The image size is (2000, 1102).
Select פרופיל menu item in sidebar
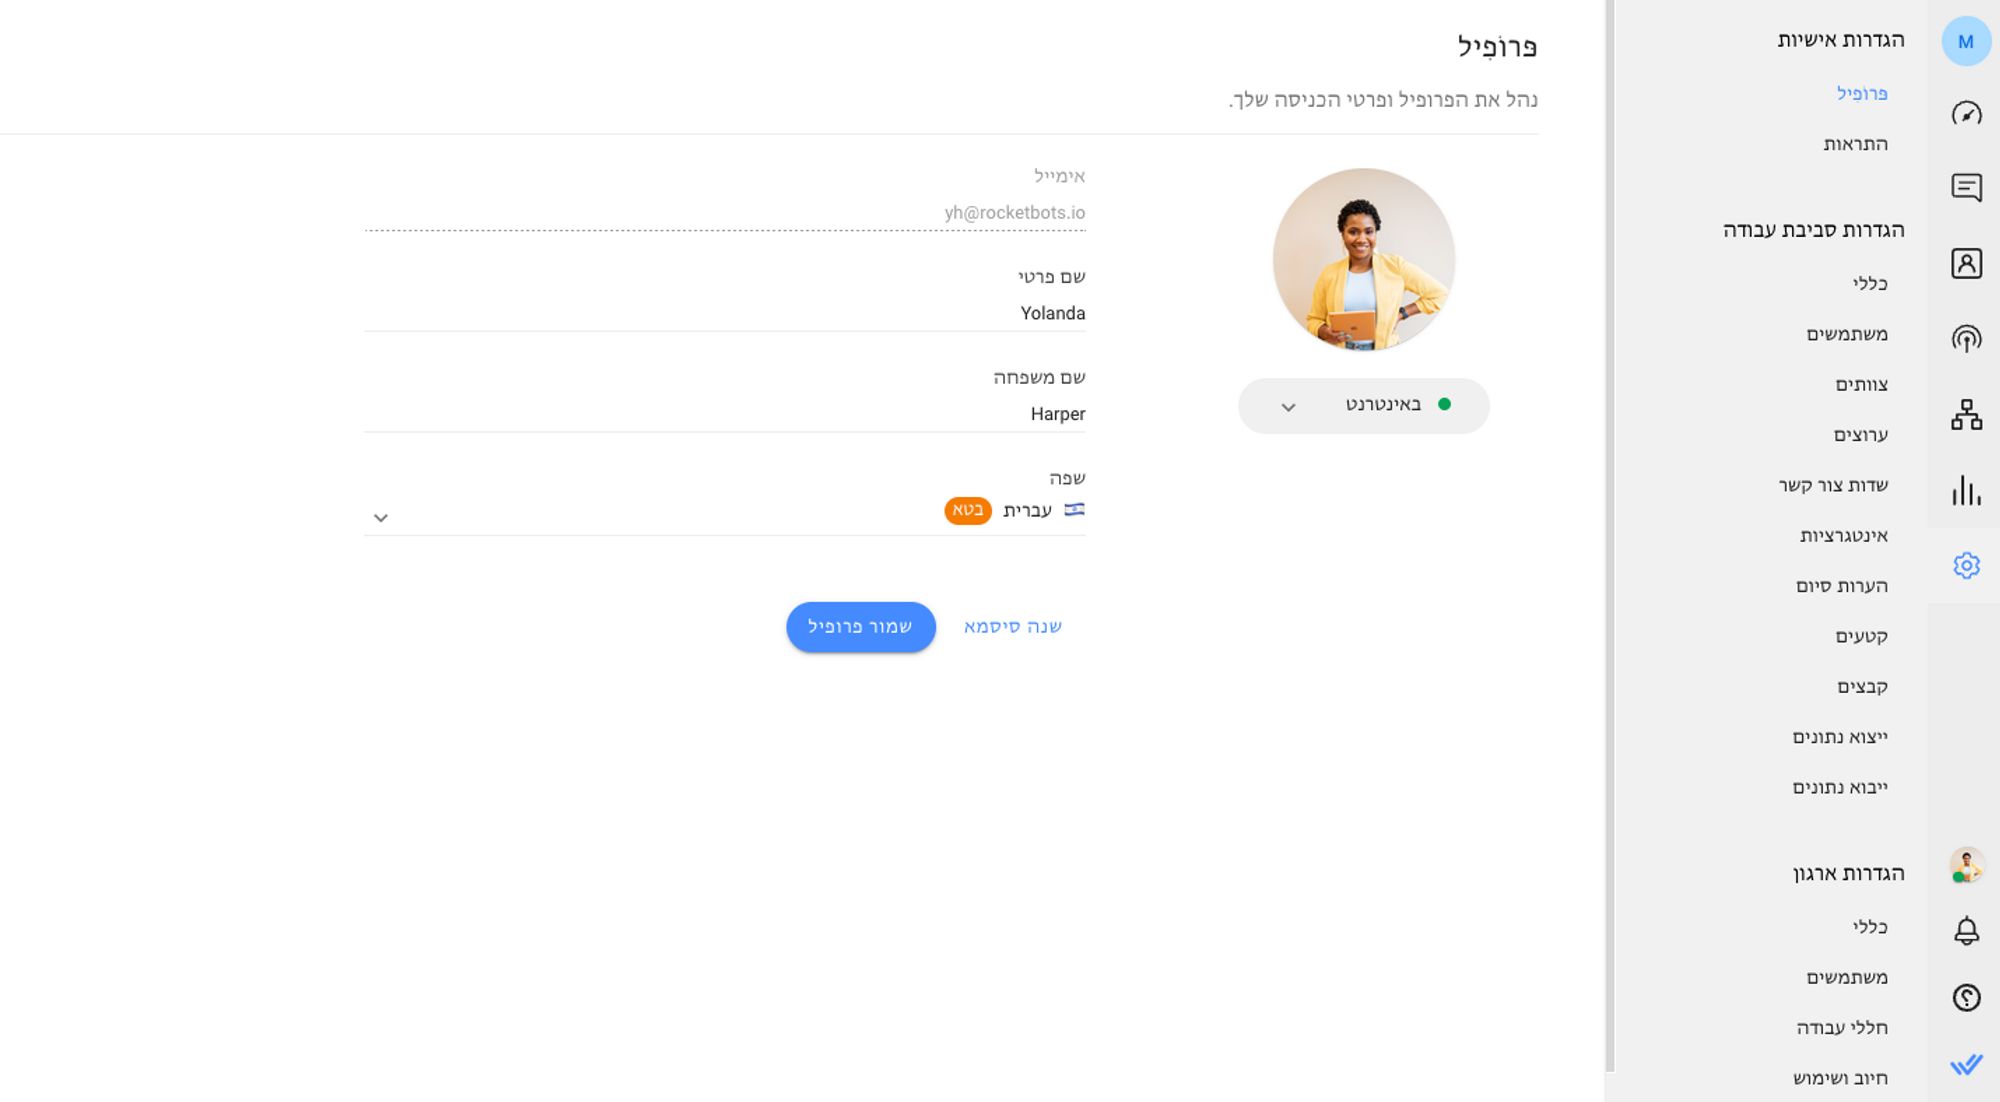[1860, 92]
